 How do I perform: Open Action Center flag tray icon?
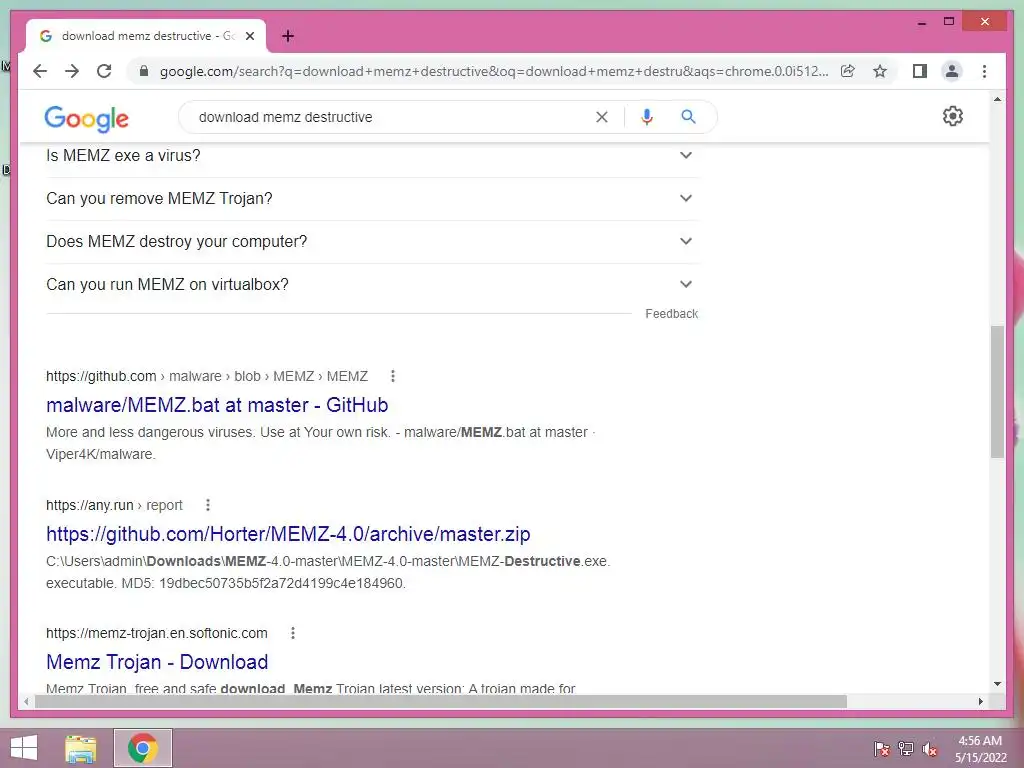pos(882,749)
